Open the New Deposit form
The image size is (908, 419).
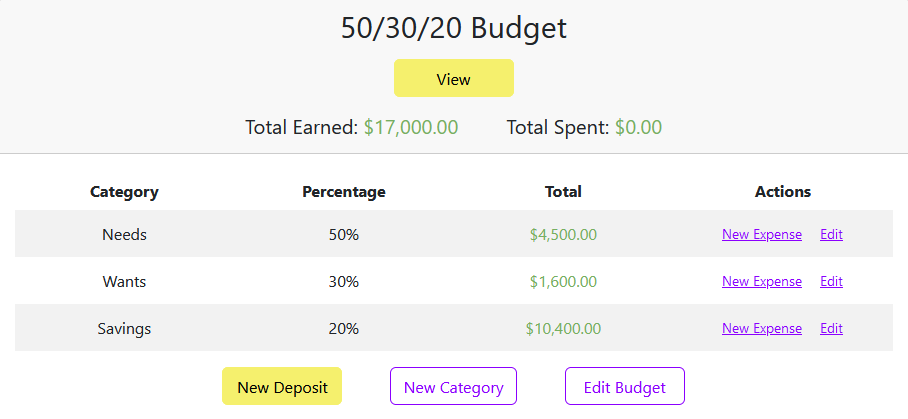[282, 386]
